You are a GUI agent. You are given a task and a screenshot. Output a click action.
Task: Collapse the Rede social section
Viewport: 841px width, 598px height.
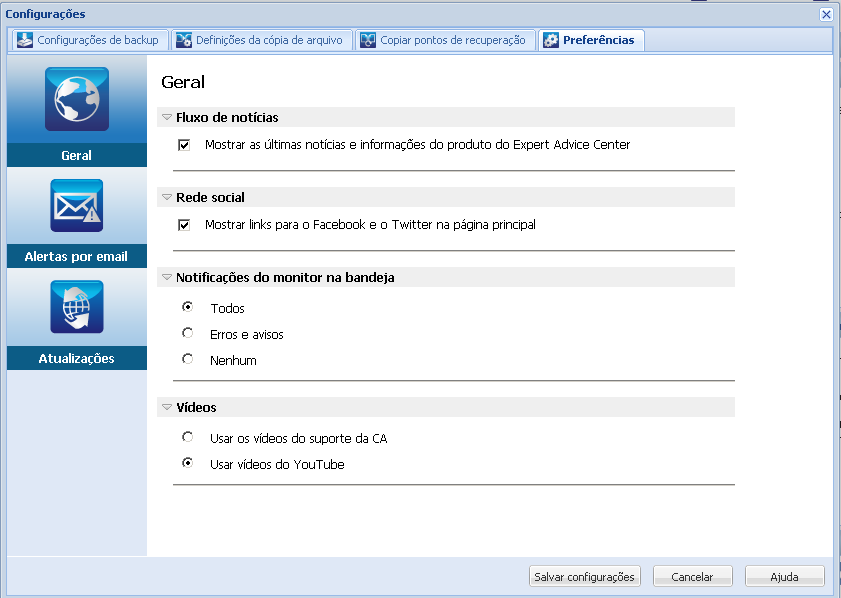pos(167,198)
